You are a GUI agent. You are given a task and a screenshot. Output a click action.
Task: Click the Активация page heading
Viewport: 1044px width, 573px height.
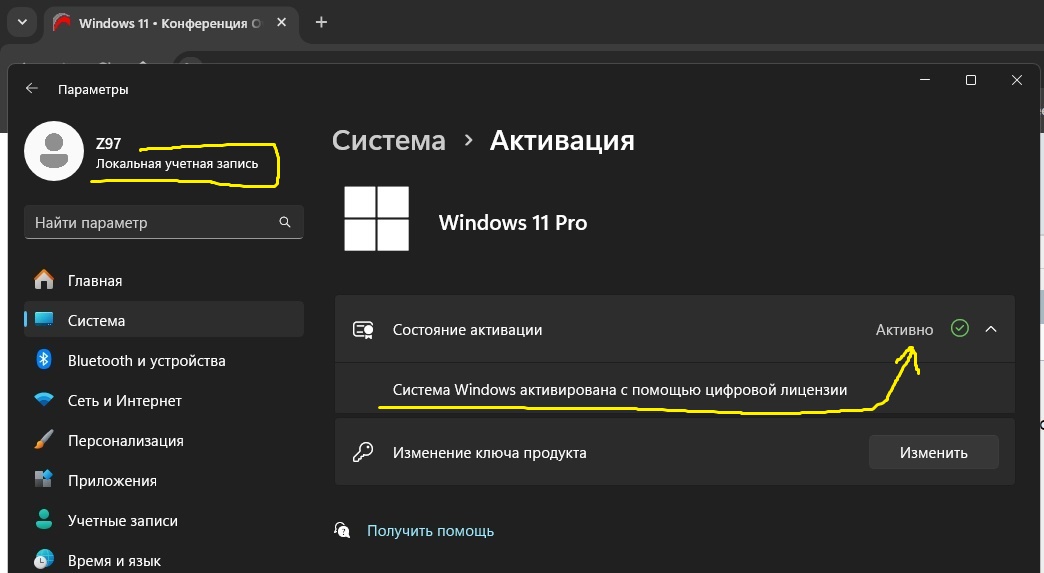click(x=562, y=140)
